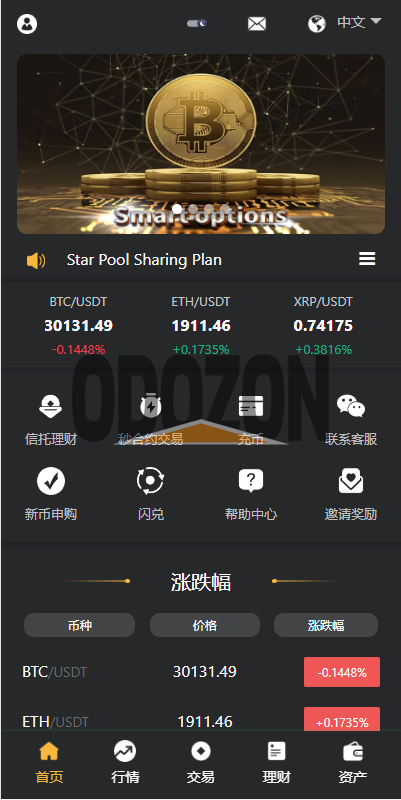Image resolution: width=401 pixels, height=800 pixels.
Task: Open the user profile avatar icon
Action: click(x=27, y=23)
